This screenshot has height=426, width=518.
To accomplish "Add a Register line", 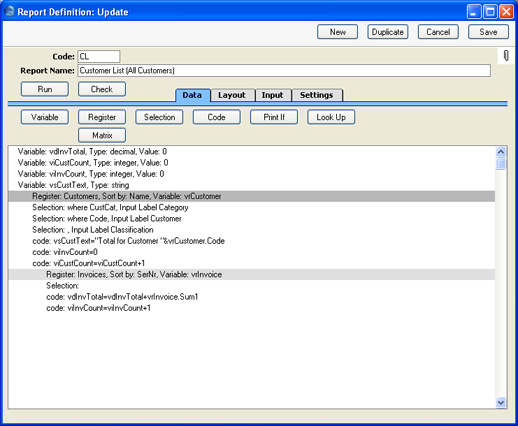I will point(102,117).
